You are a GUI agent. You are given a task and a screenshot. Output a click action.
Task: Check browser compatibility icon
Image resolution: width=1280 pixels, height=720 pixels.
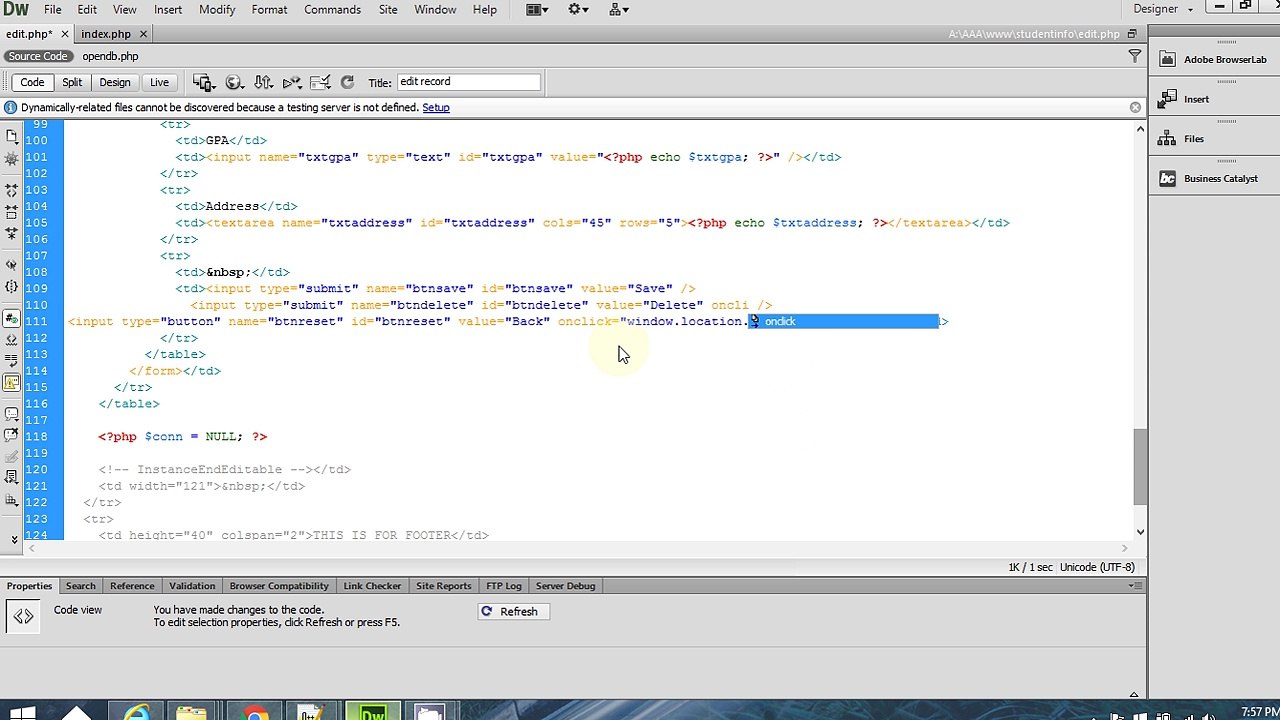321,82
